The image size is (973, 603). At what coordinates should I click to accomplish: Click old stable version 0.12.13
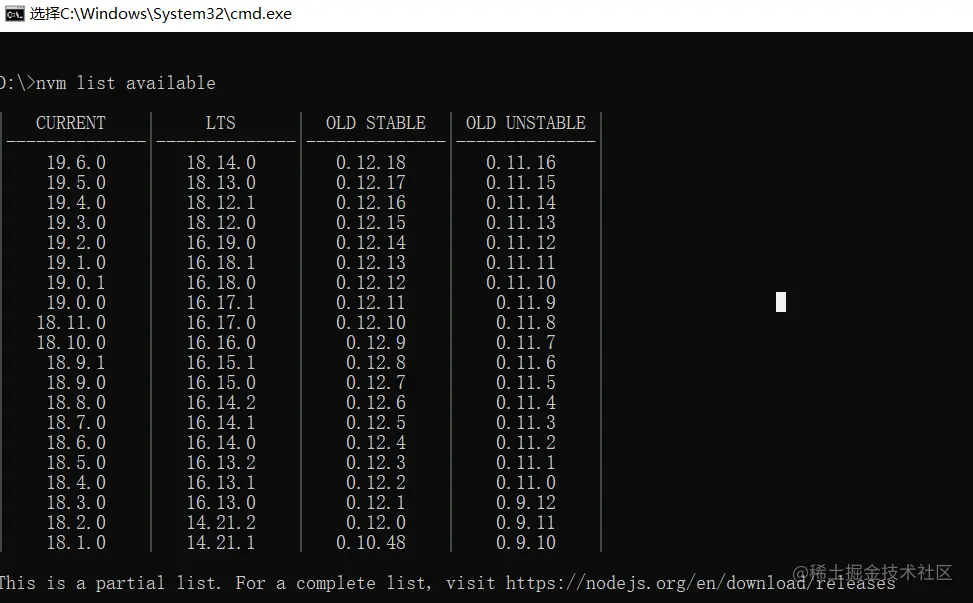[x=371, y=262]
